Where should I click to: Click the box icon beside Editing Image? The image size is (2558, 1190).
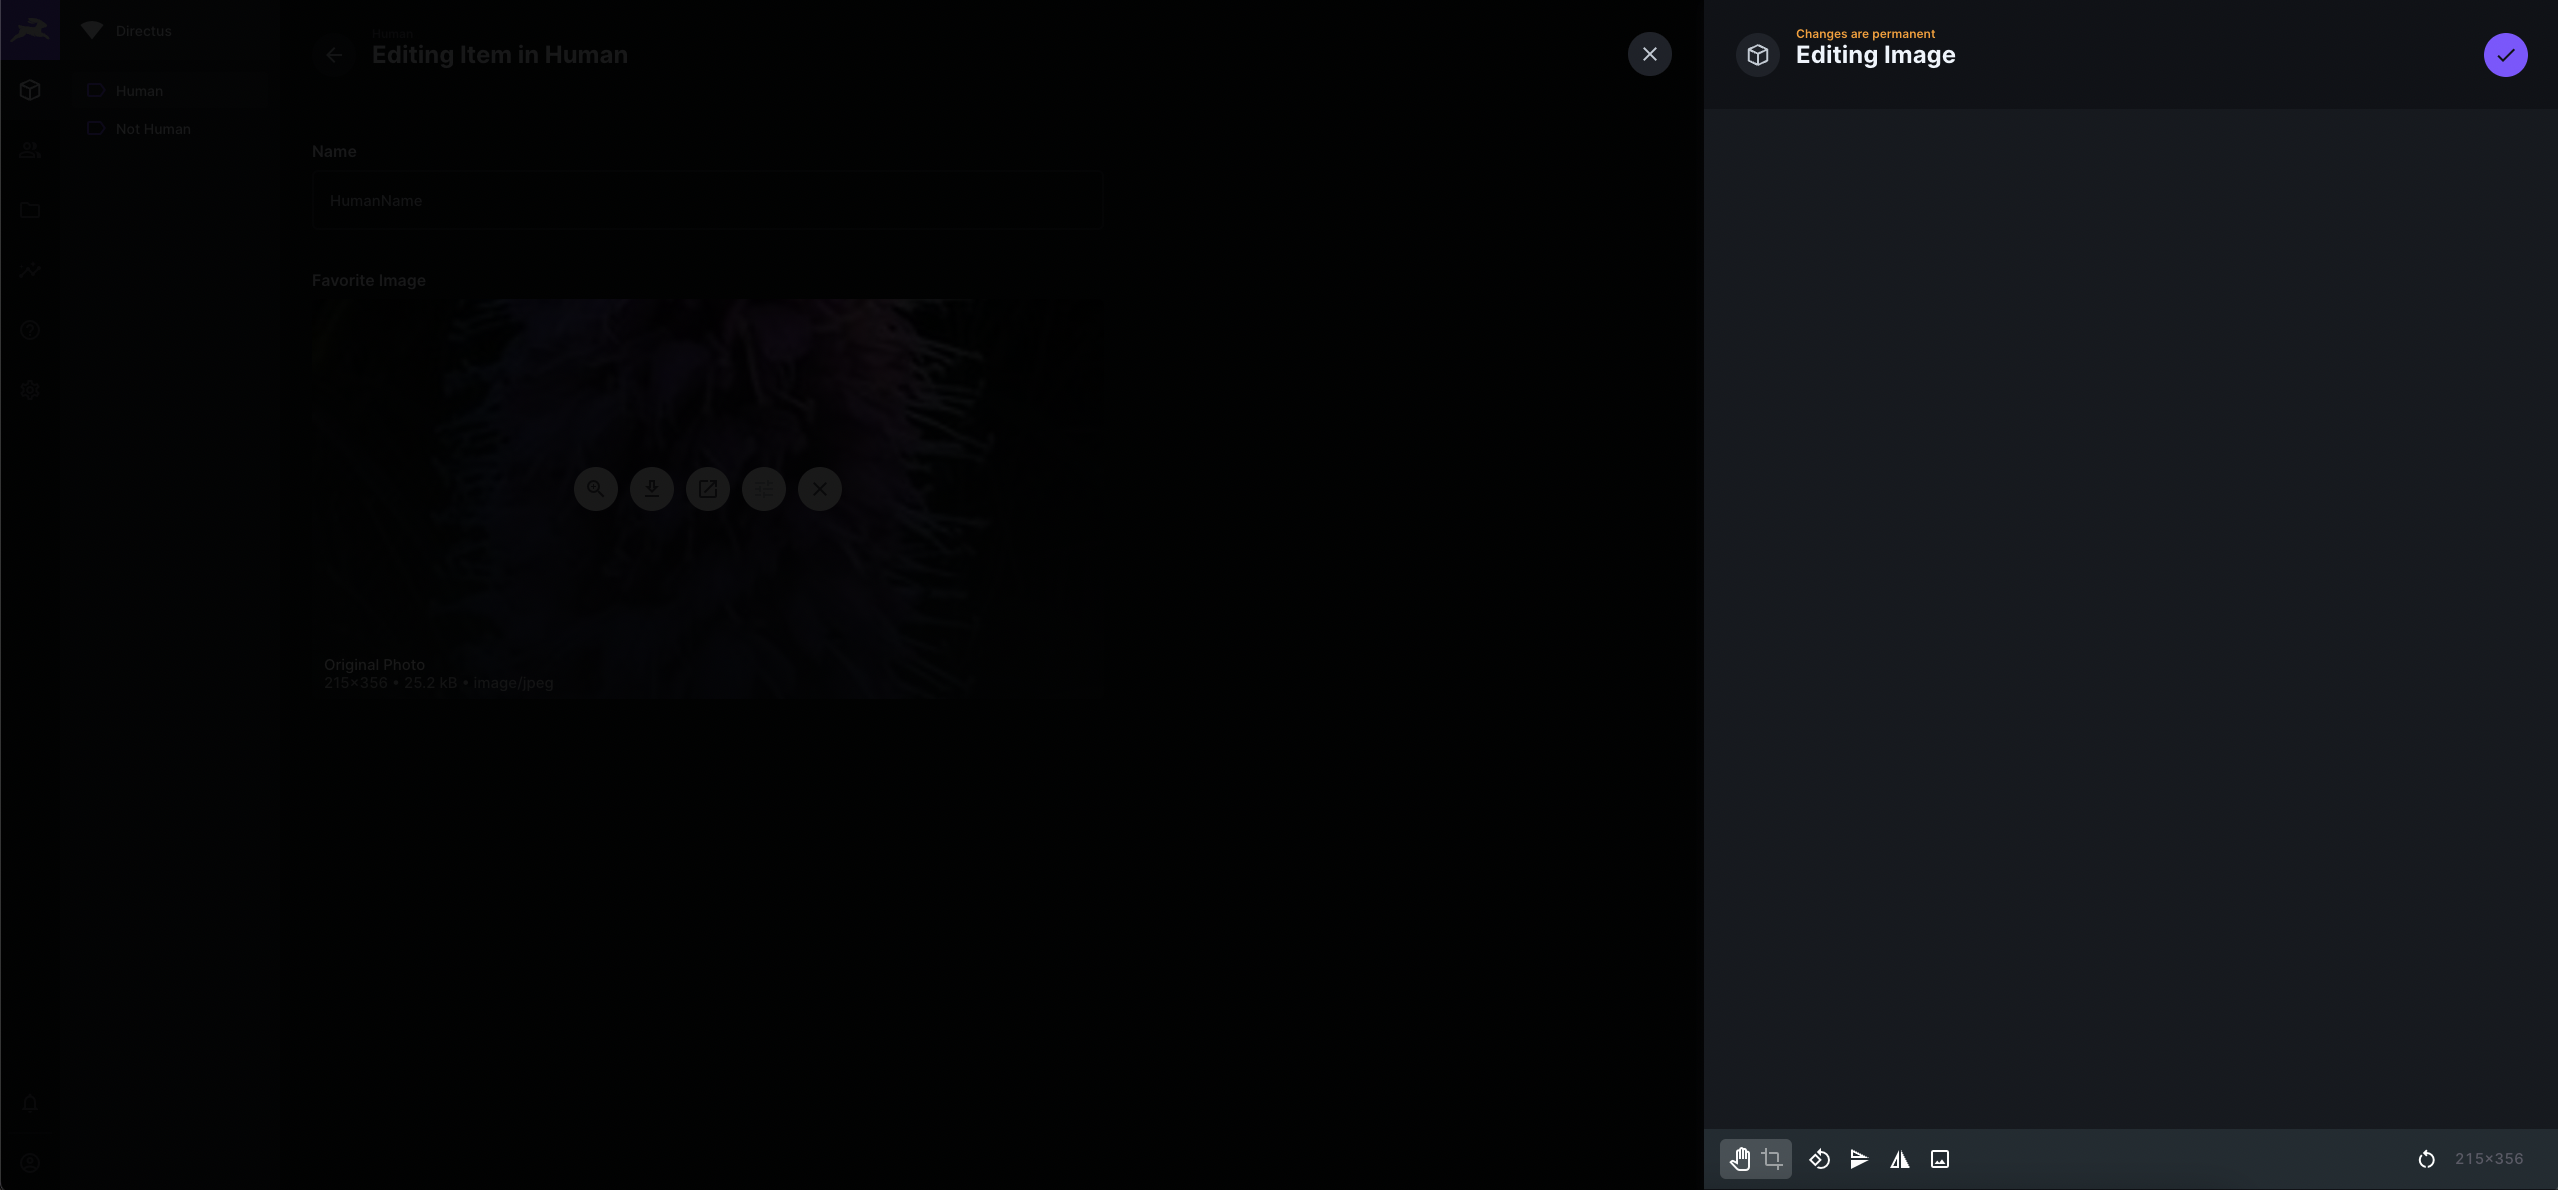coord(1758,55)
